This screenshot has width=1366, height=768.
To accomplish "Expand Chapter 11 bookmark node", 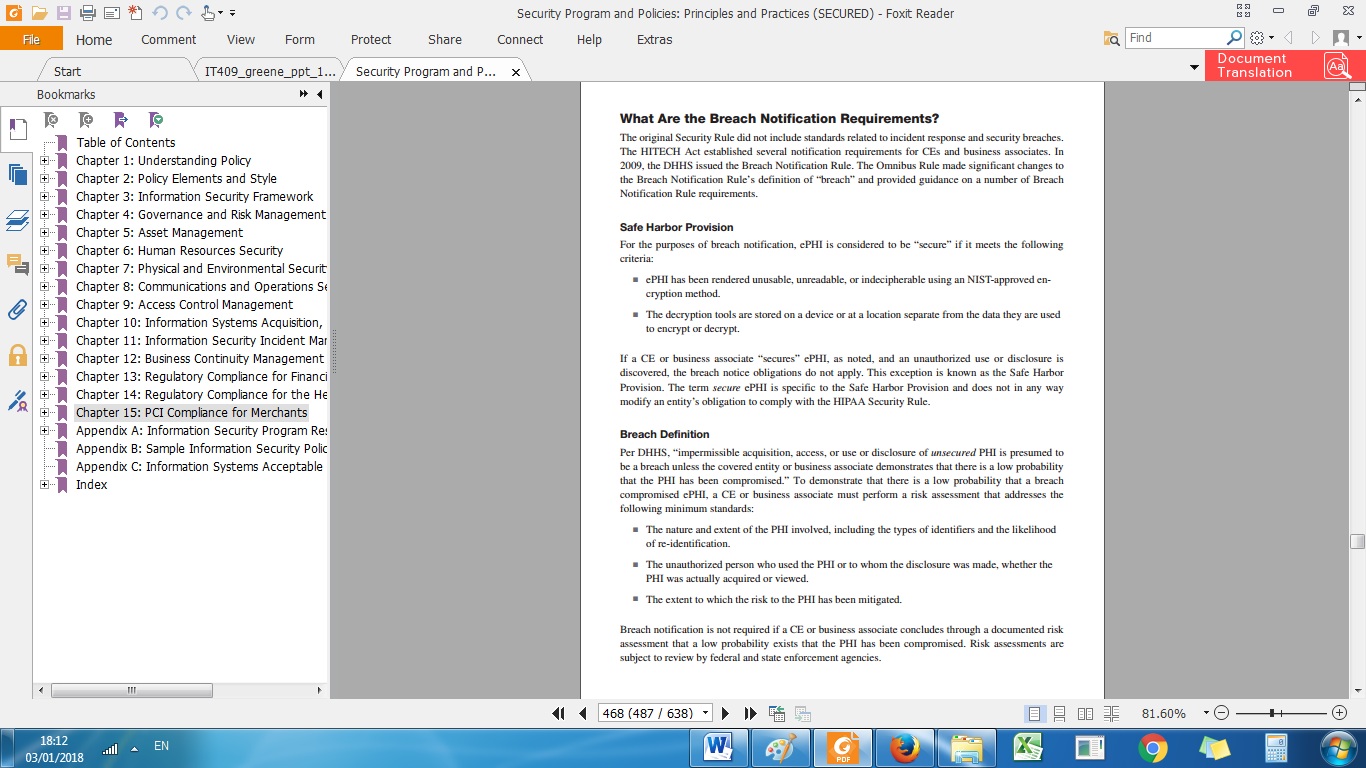I will [x=45, y=341].
